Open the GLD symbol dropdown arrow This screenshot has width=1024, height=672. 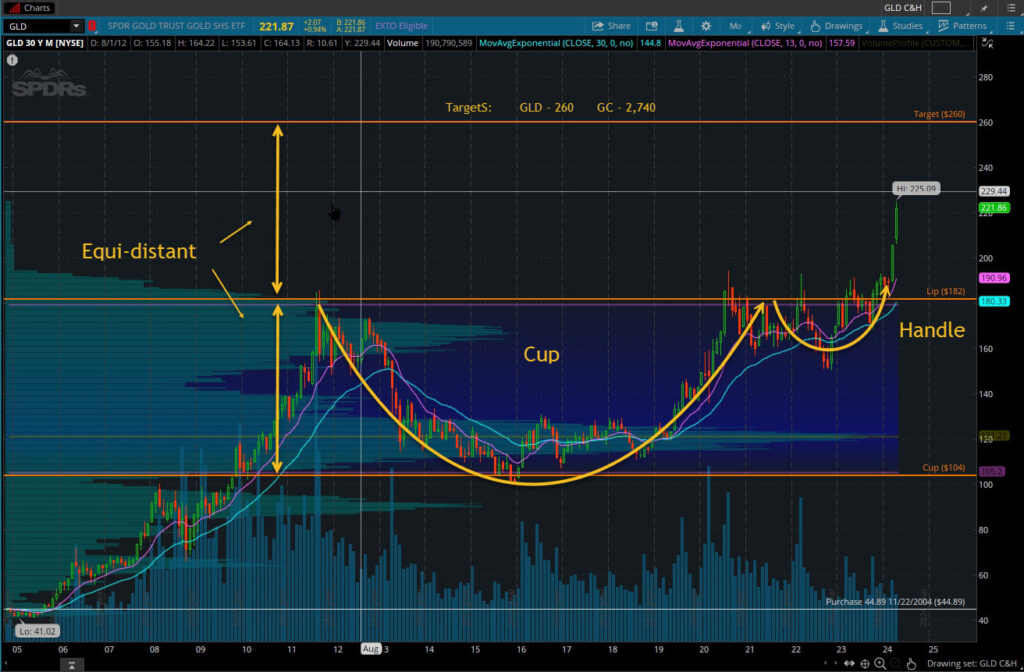(x=77, y=25)
